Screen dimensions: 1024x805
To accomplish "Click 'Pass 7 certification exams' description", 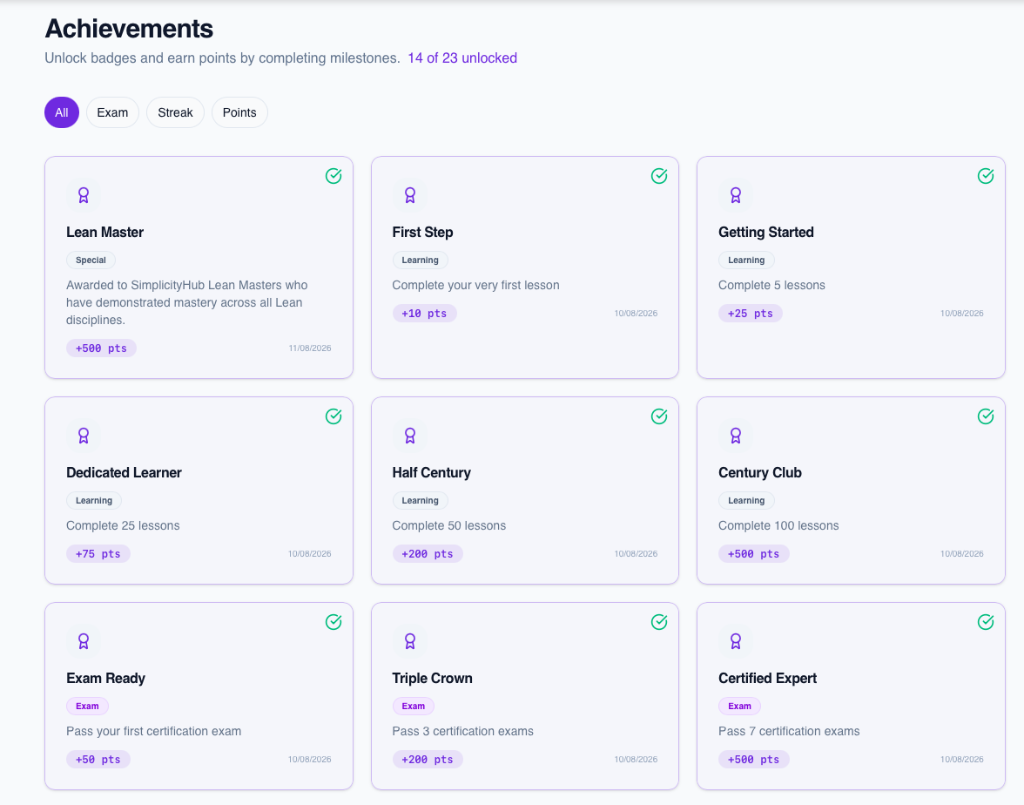I will tap(789, 731).
